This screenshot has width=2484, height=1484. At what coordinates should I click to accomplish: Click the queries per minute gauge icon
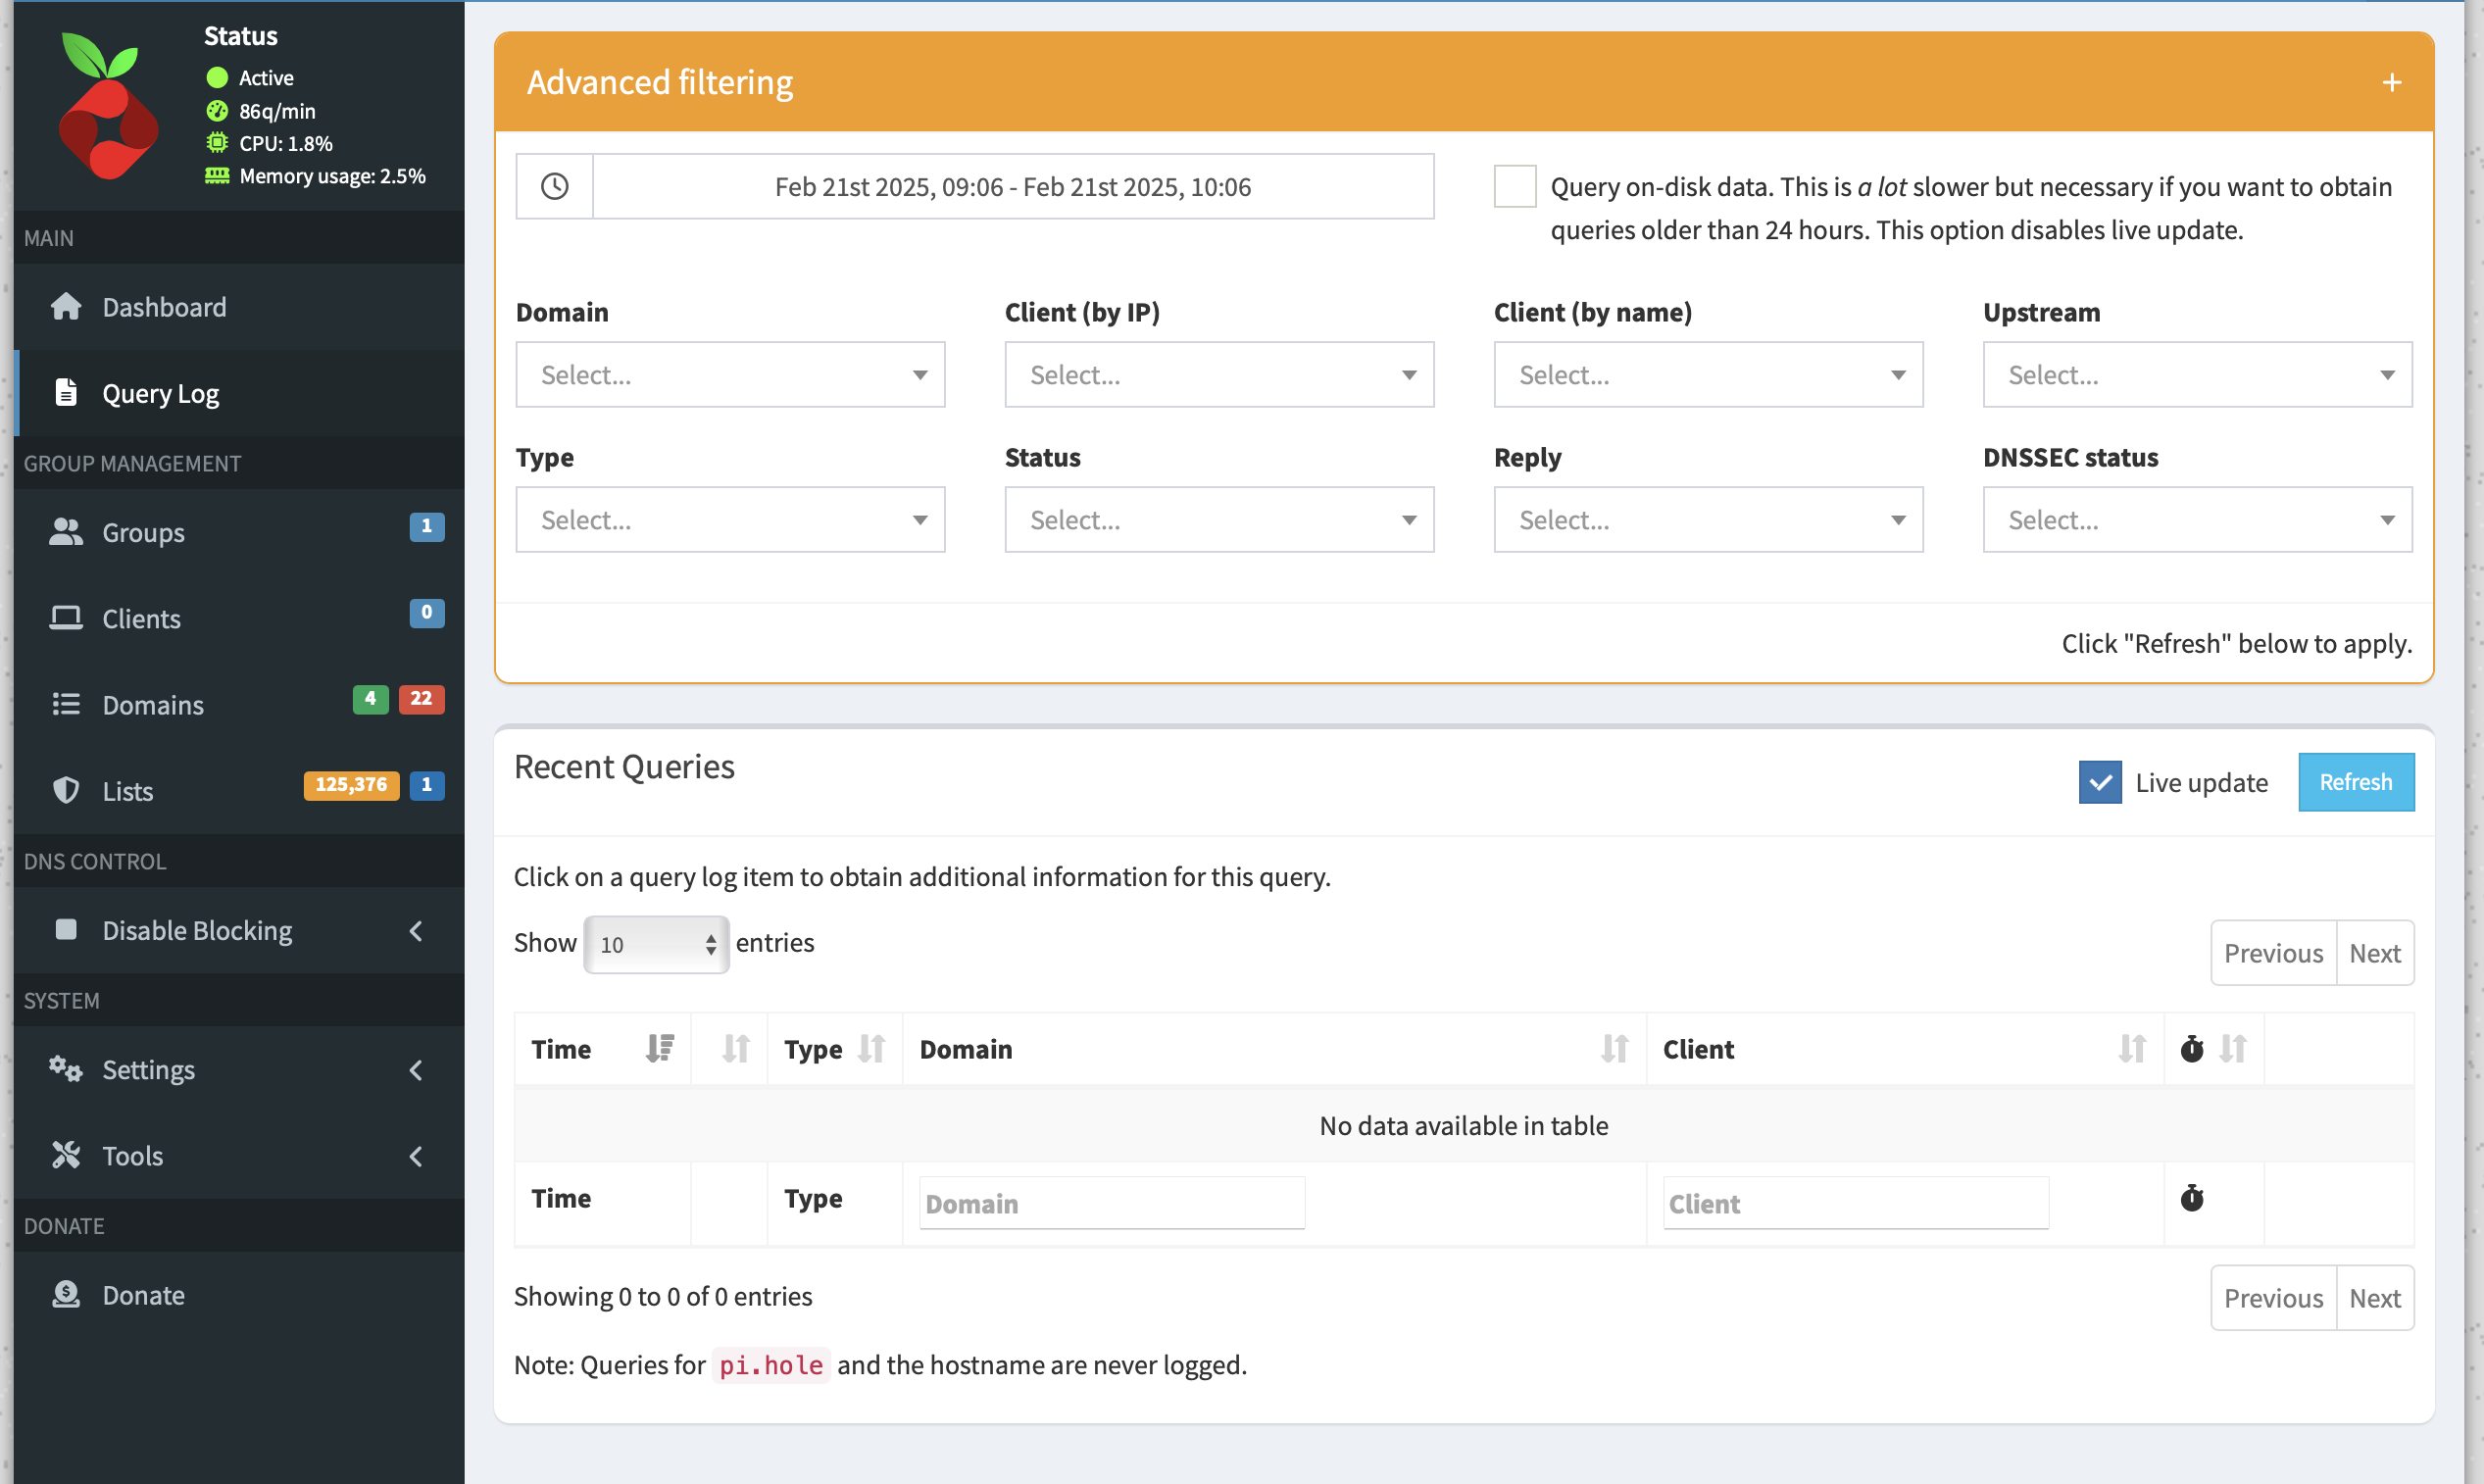coord(217,110)
